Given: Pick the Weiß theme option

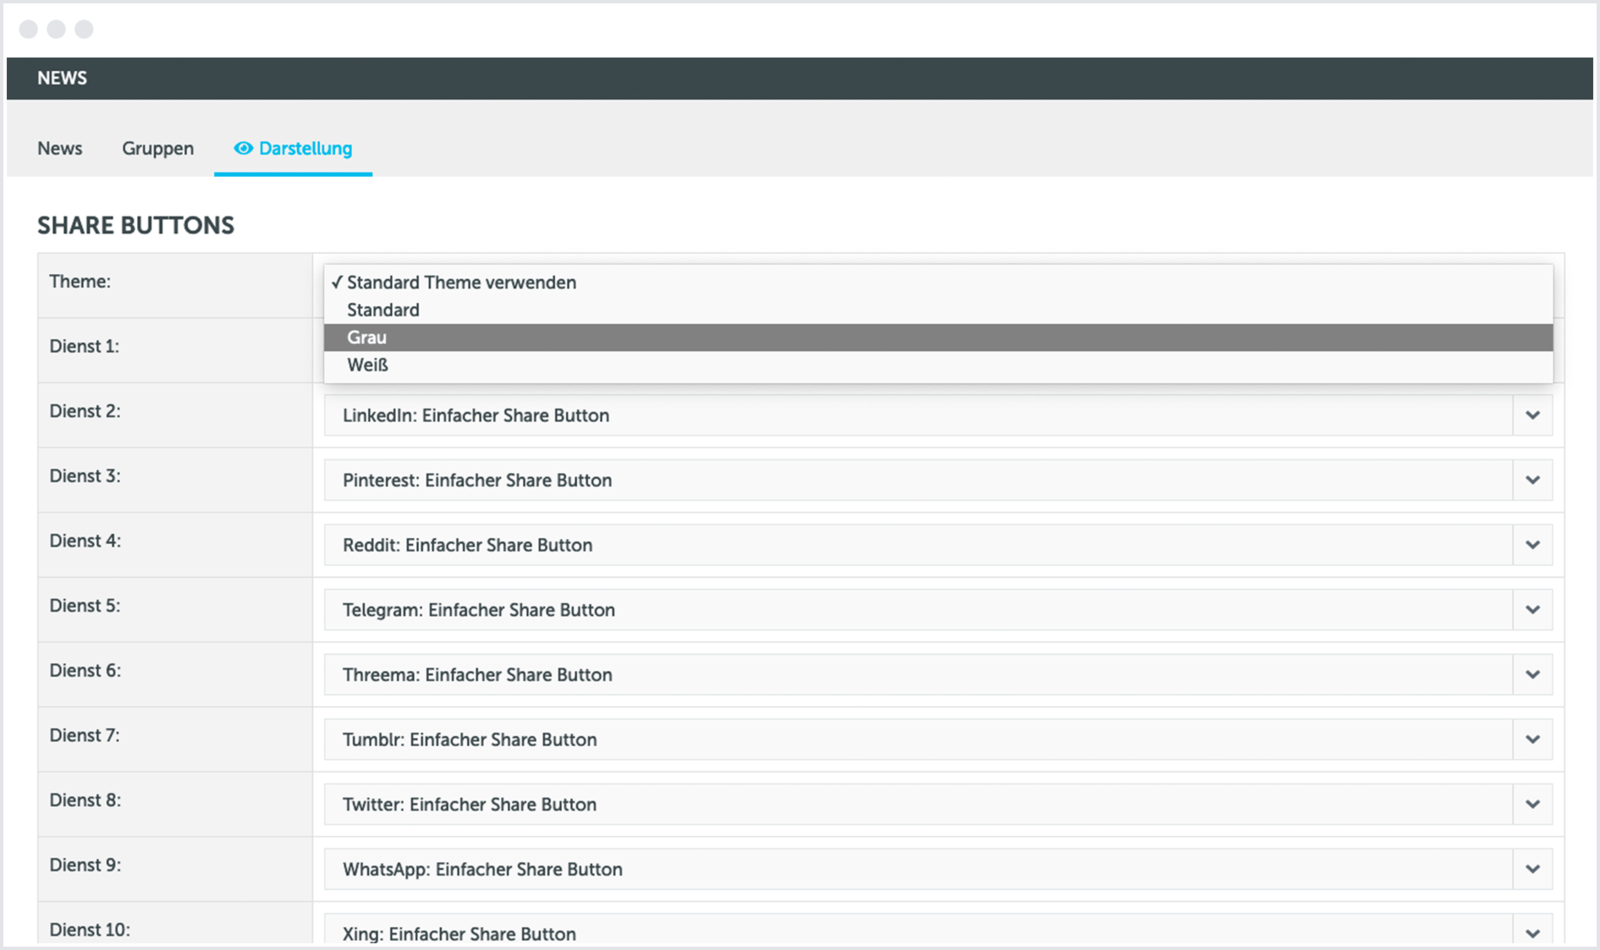Looking at the screenshot, I should pyautogui.click(x=367, y=365).
